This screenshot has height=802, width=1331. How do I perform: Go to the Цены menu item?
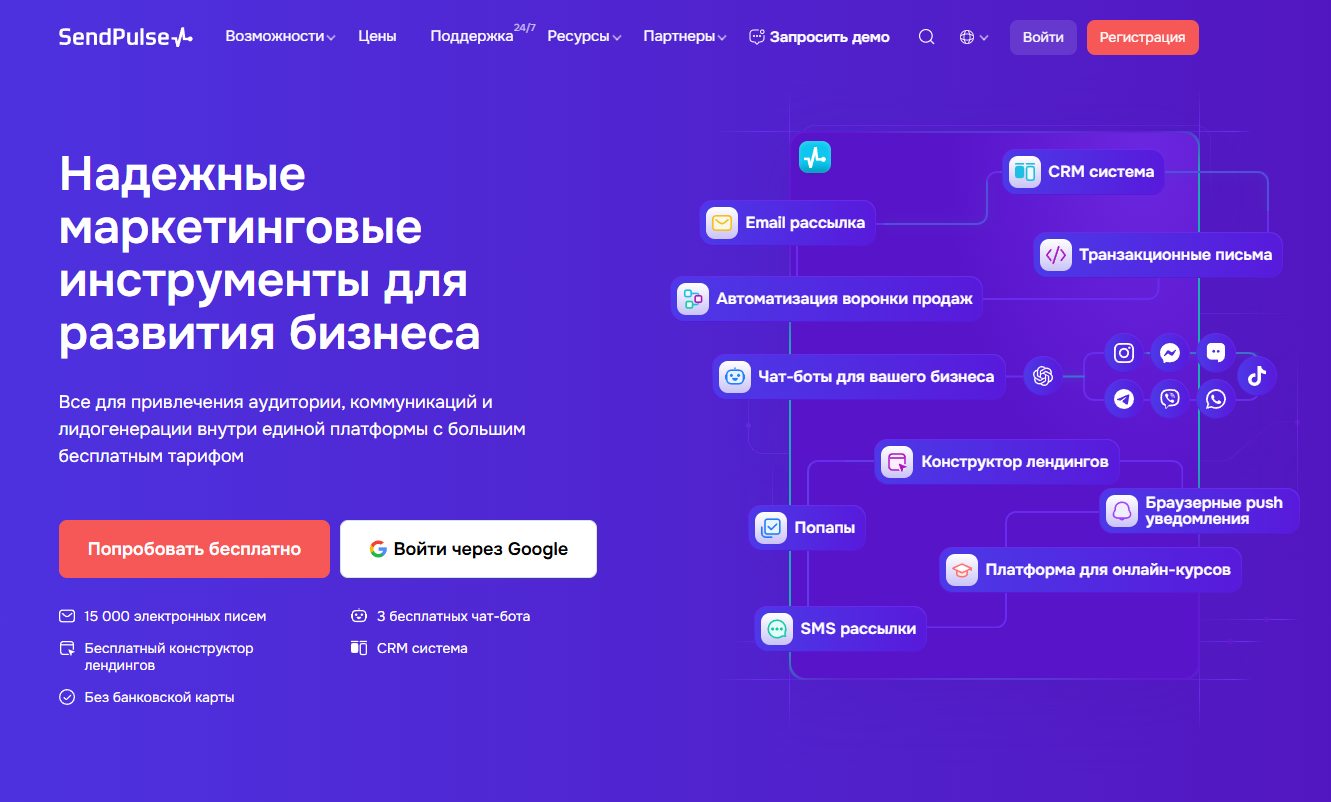tap(377, 36)
